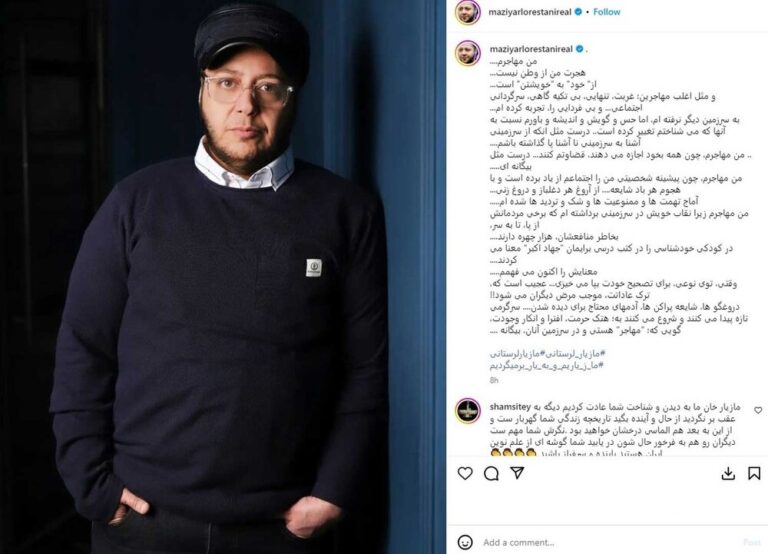Open header profile picture avatar
The image size is (768, 554).
[467, 12]
